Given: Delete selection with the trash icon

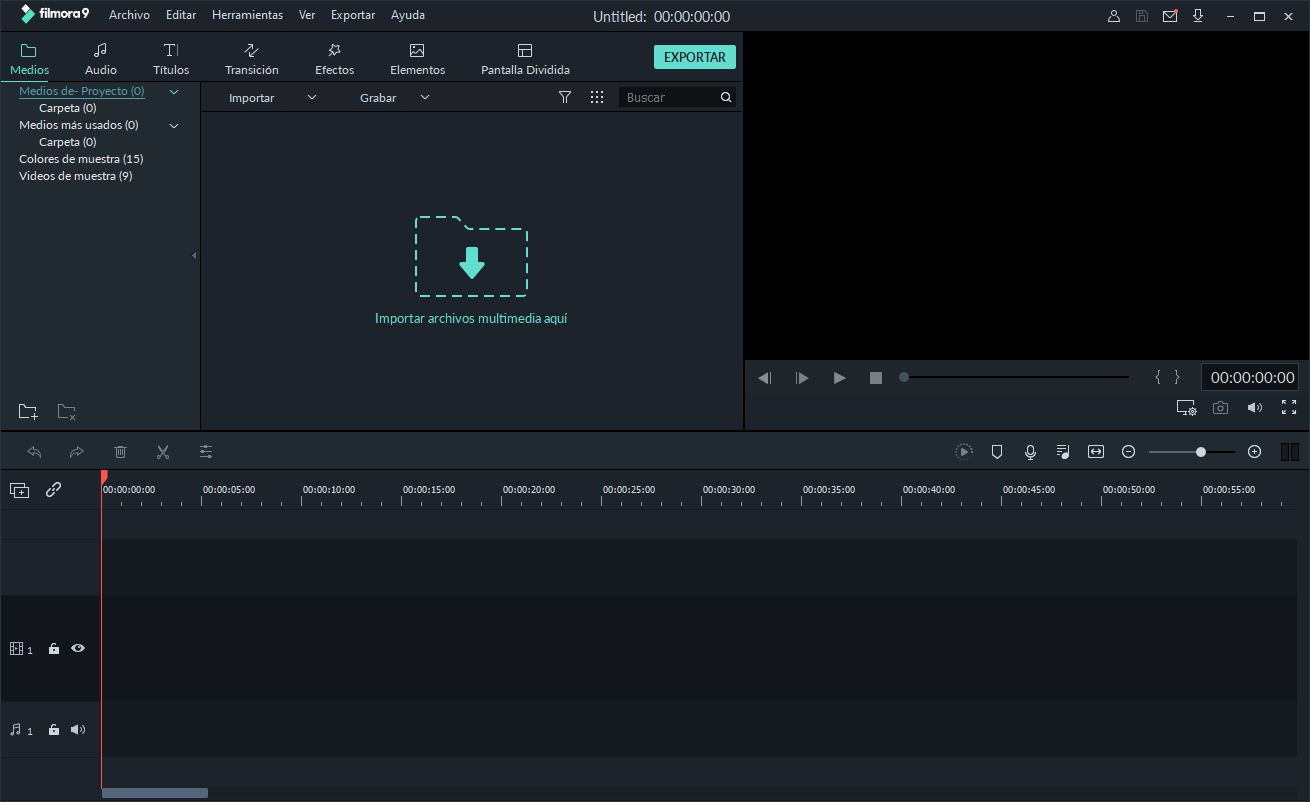Looking at the screenshot, I should coord(120,451).
